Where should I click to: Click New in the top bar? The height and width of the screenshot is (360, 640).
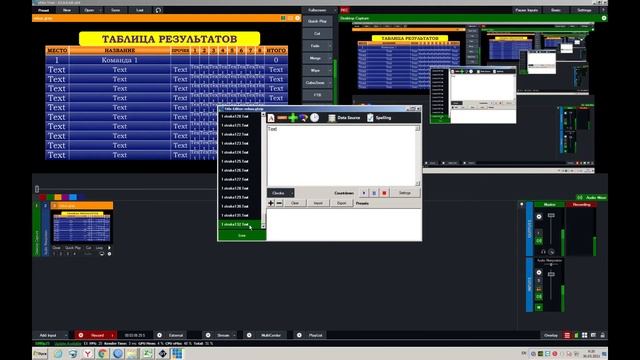coord(67,10)
